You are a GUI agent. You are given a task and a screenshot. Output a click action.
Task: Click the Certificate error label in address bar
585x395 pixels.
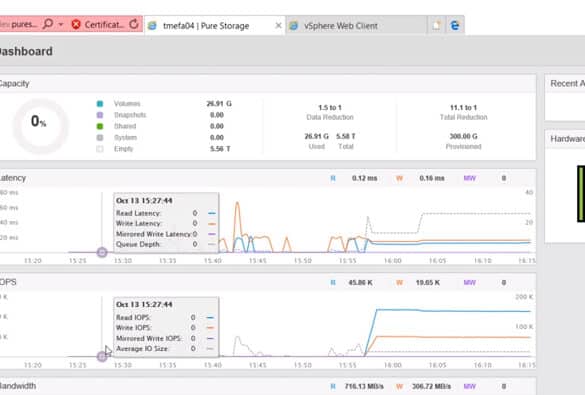pos(104,25)
